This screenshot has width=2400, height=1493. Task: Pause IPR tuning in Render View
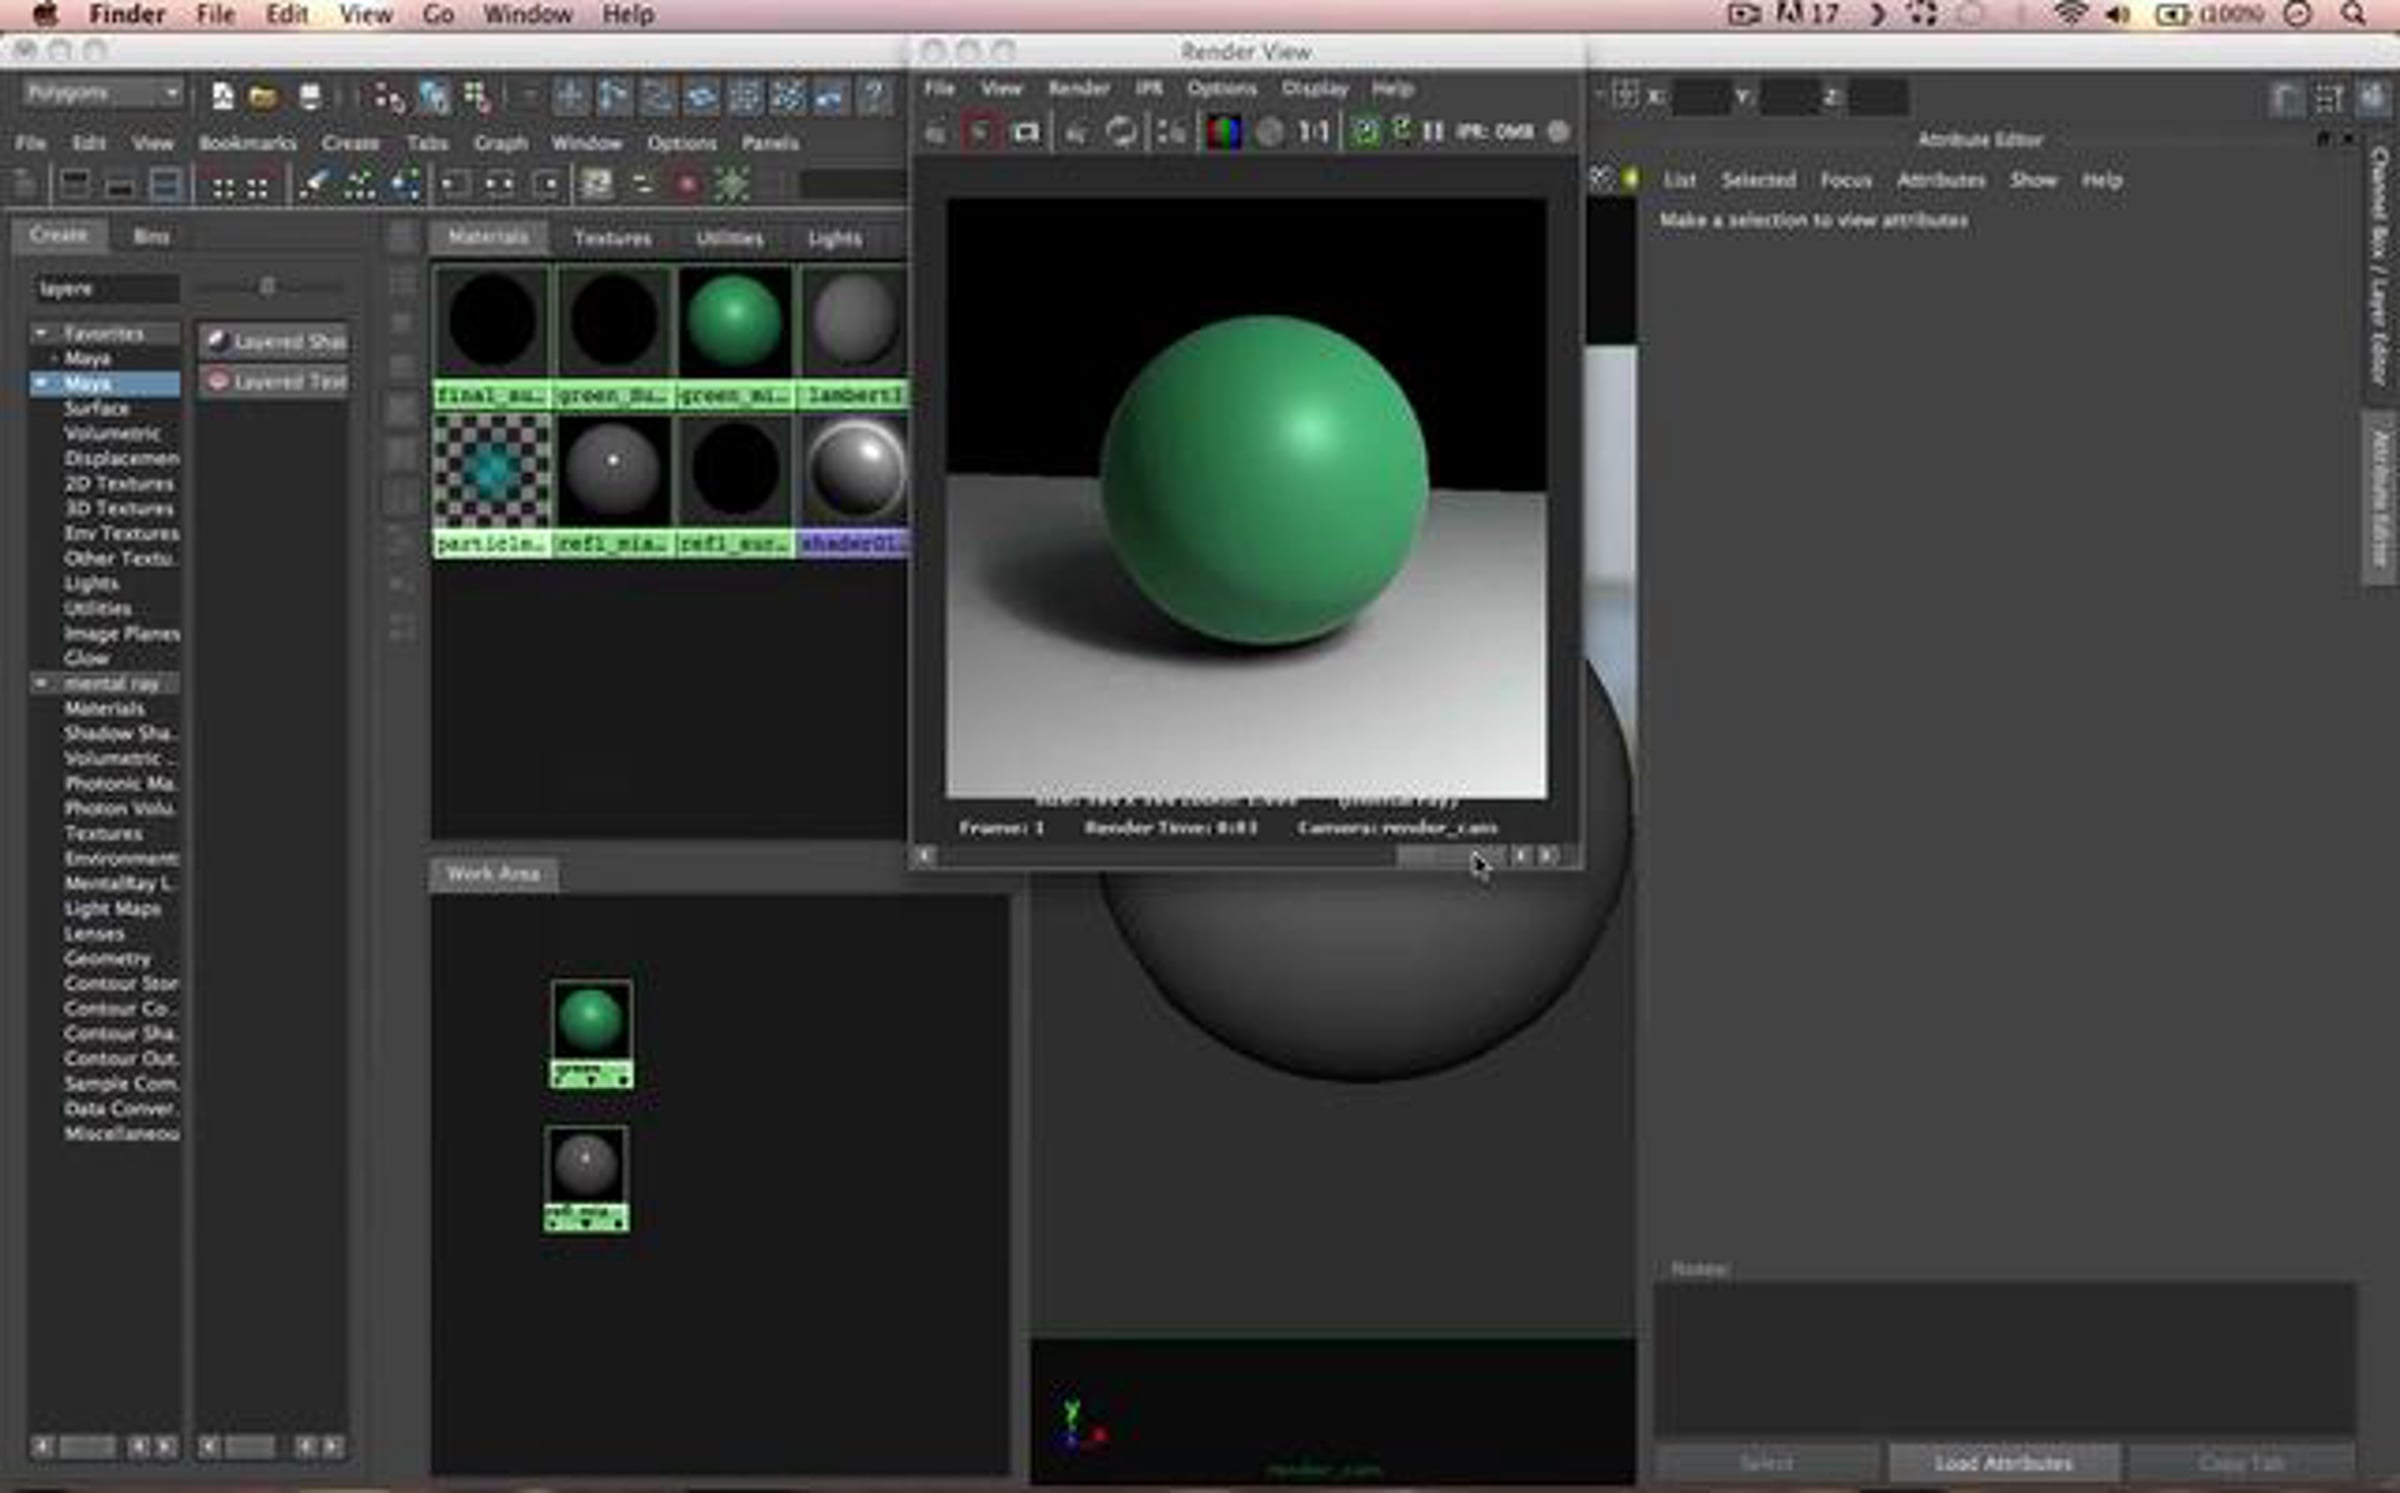coord(1433,132)
